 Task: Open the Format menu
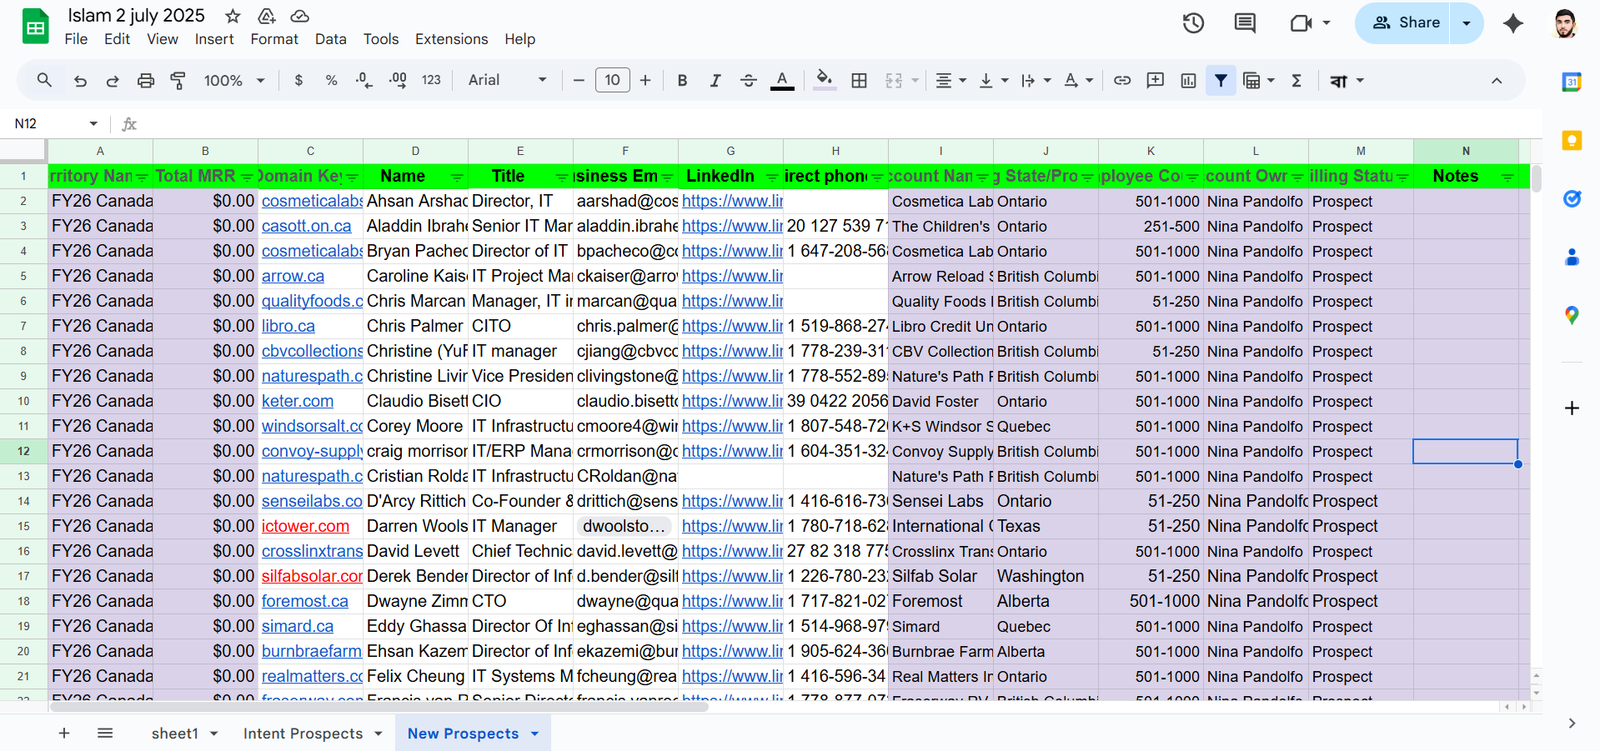point(274,39)
